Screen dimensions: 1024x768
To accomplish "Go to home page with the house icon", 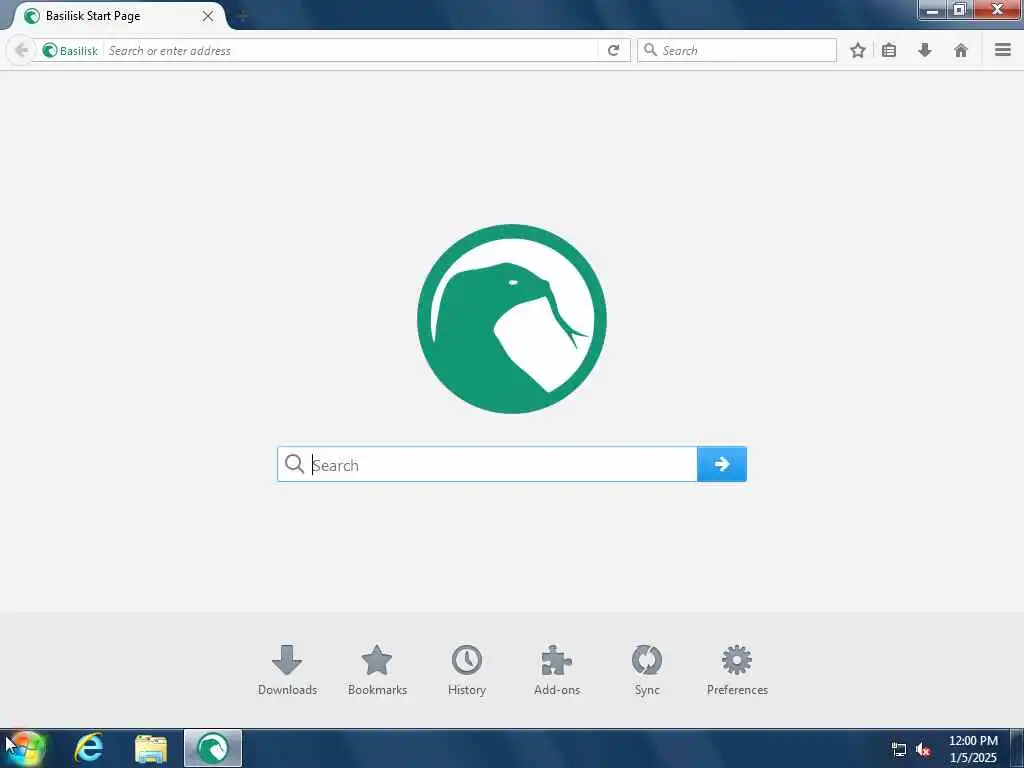I will pos(961,50).
